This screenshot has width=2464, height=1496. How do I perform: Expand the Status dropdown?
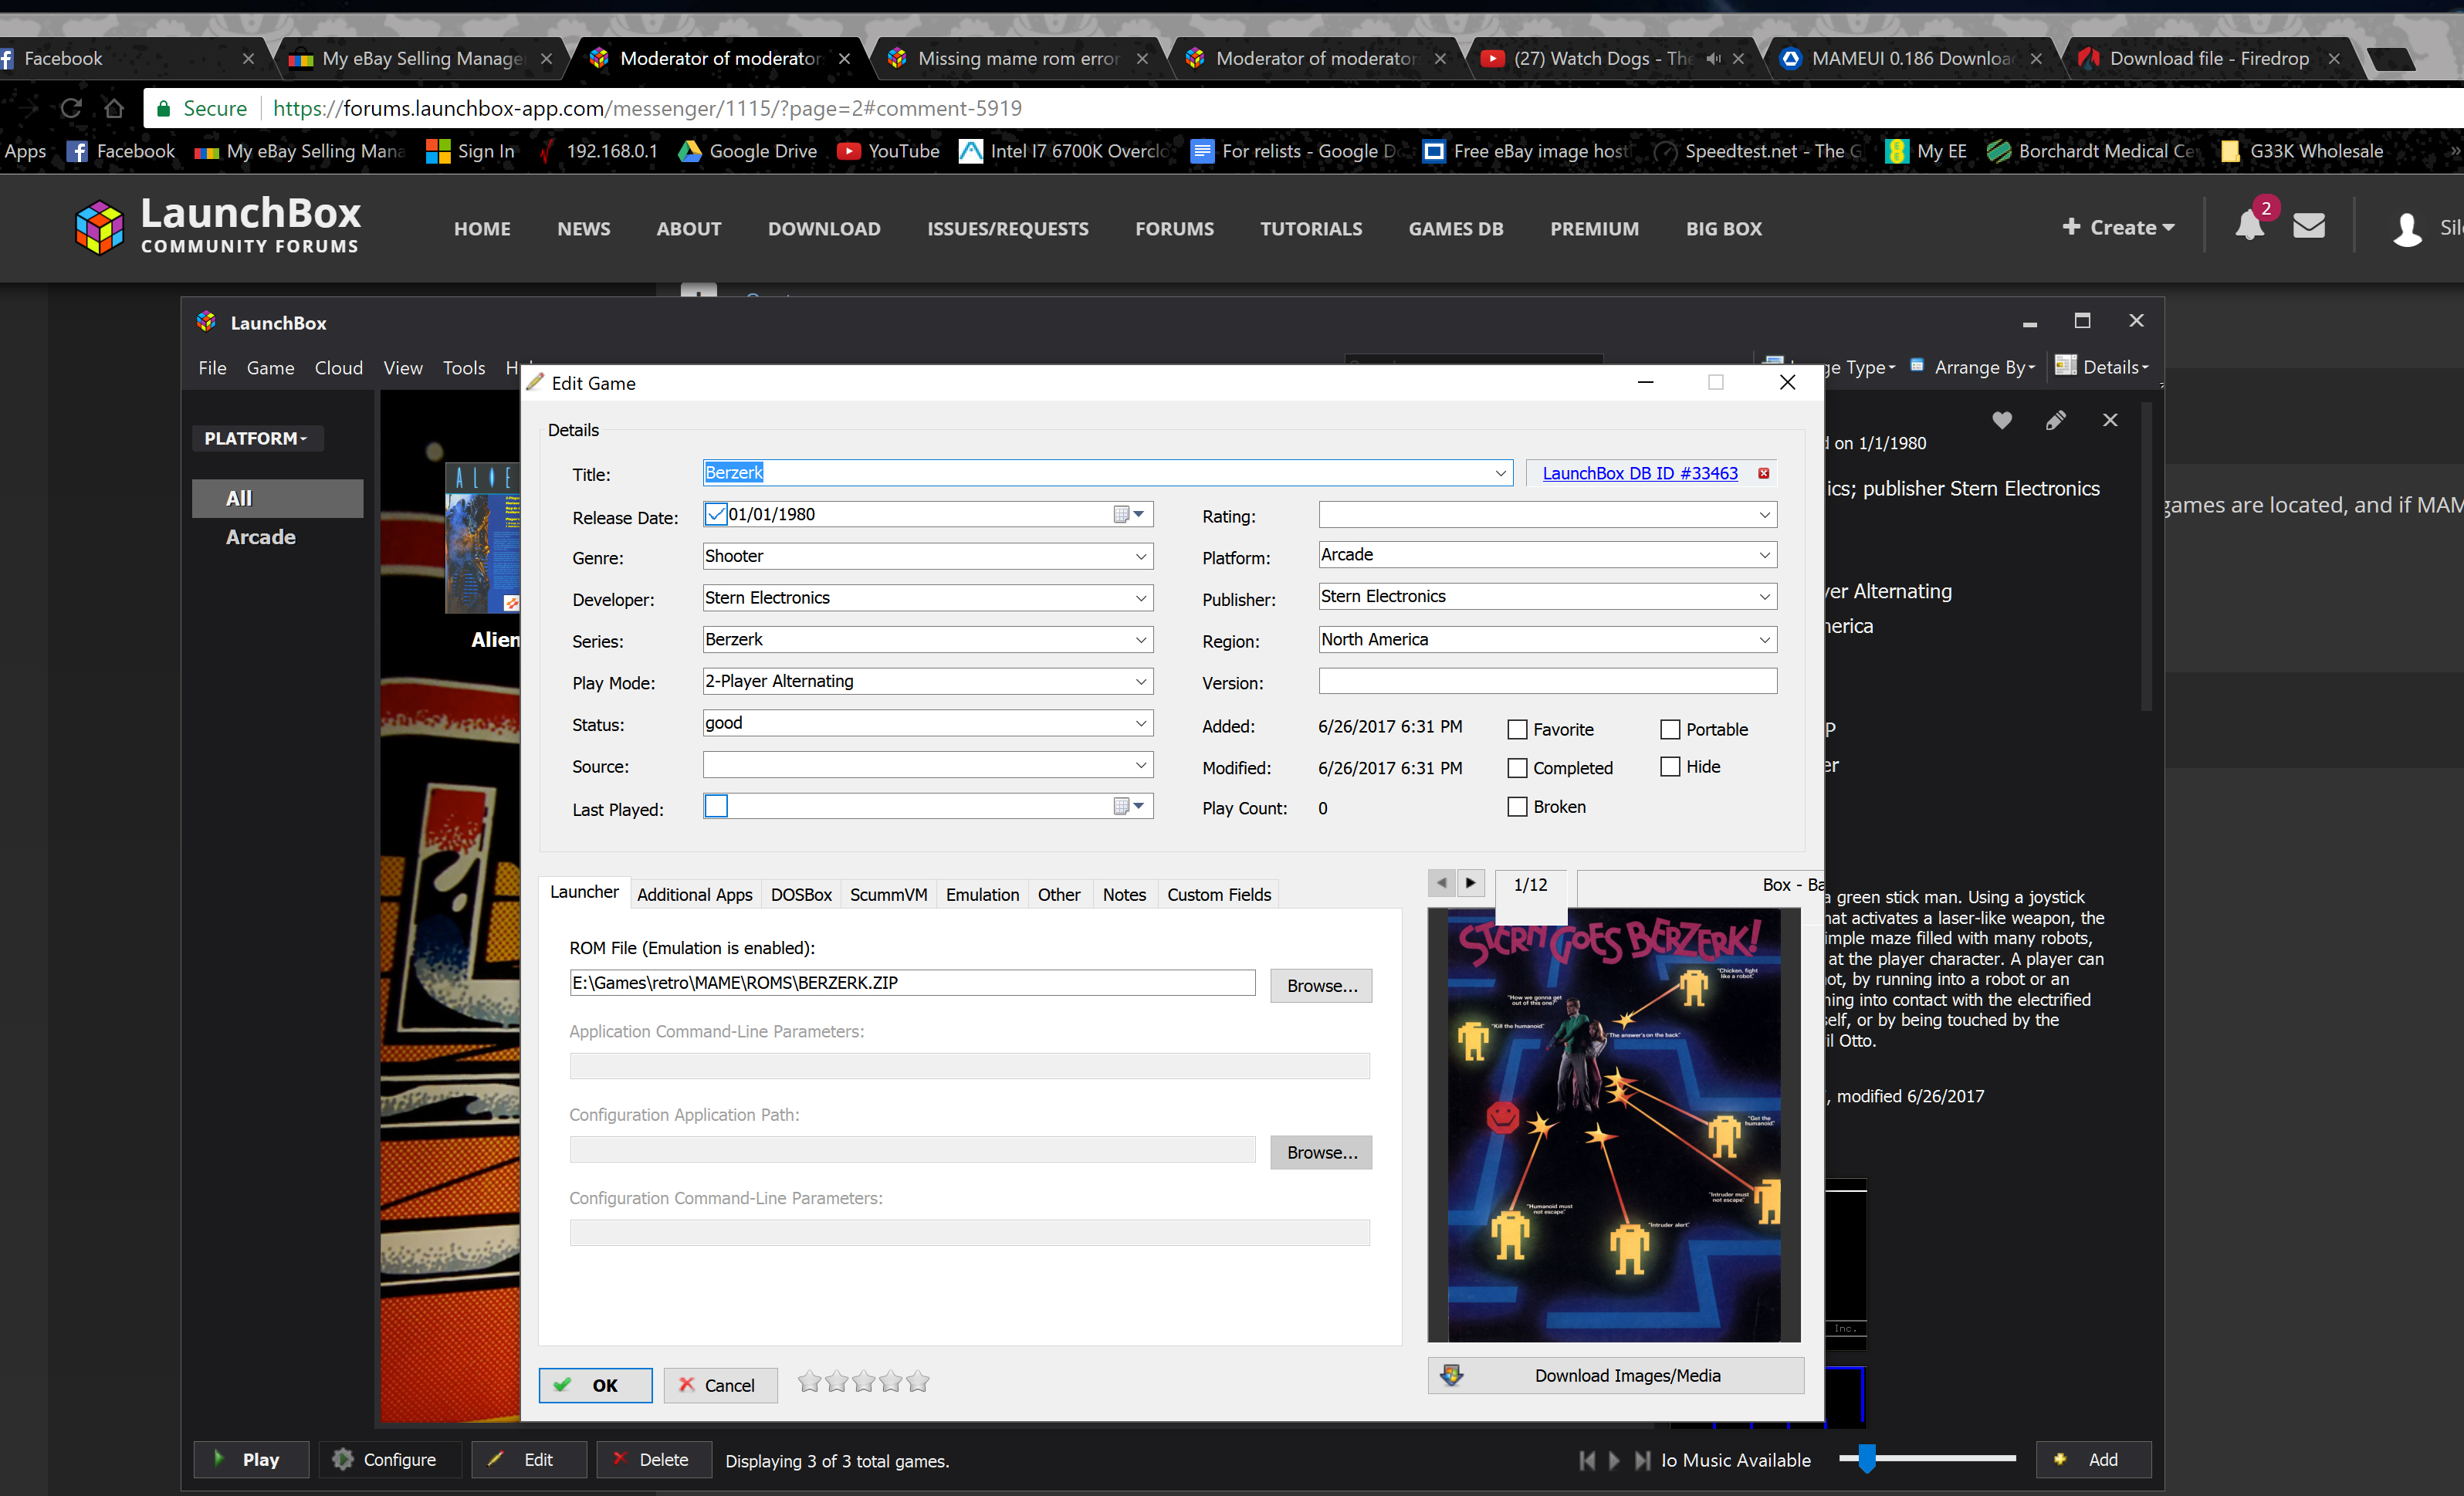click(1141, 723)
